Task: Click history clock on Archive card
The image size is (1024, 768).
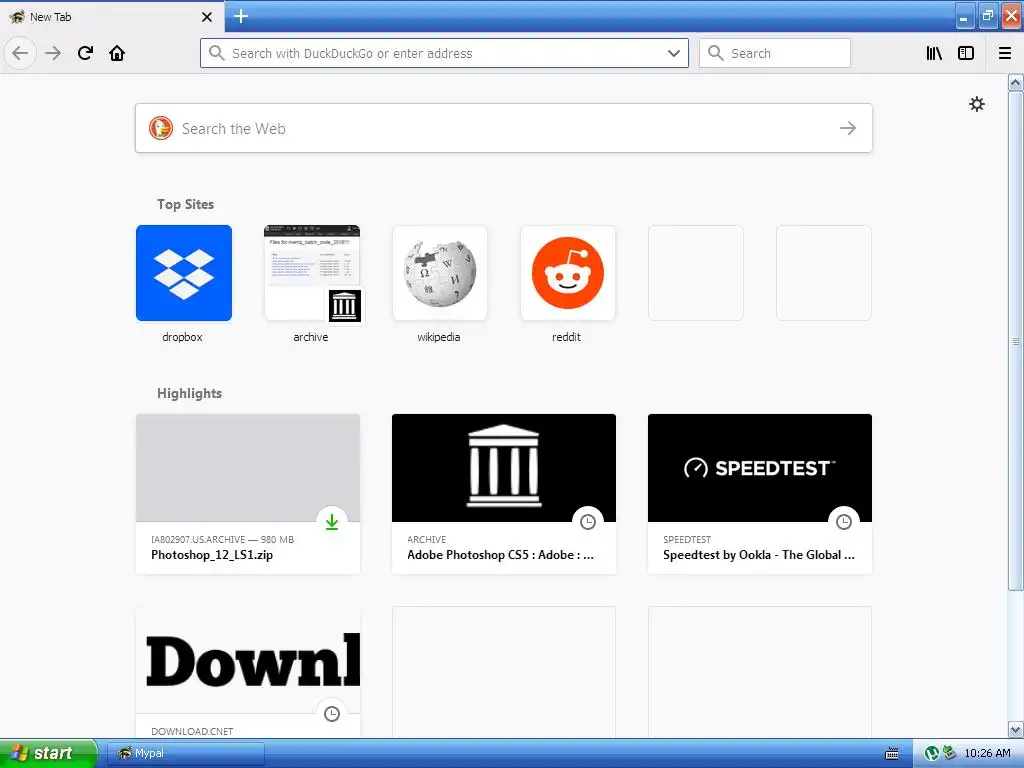Action: [x=588, y=521]
